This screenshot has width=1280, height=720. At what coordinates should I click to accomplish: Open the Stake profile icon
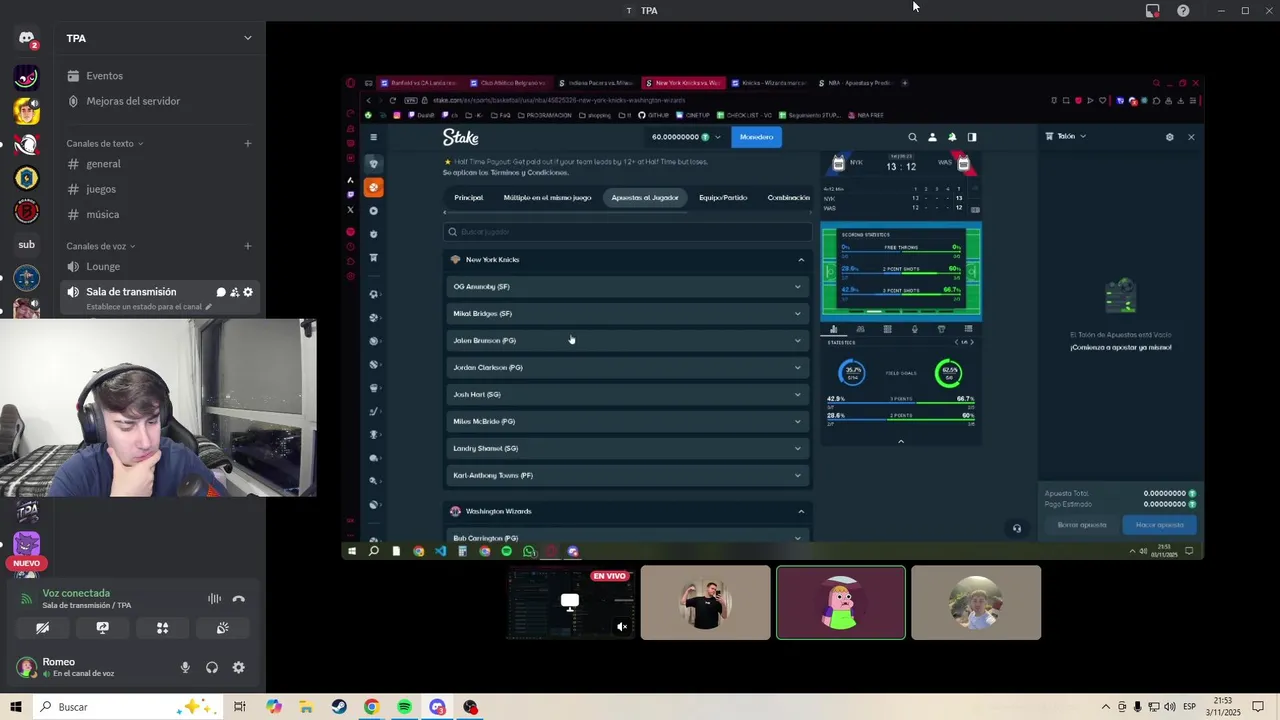click(x=932, y=137)
